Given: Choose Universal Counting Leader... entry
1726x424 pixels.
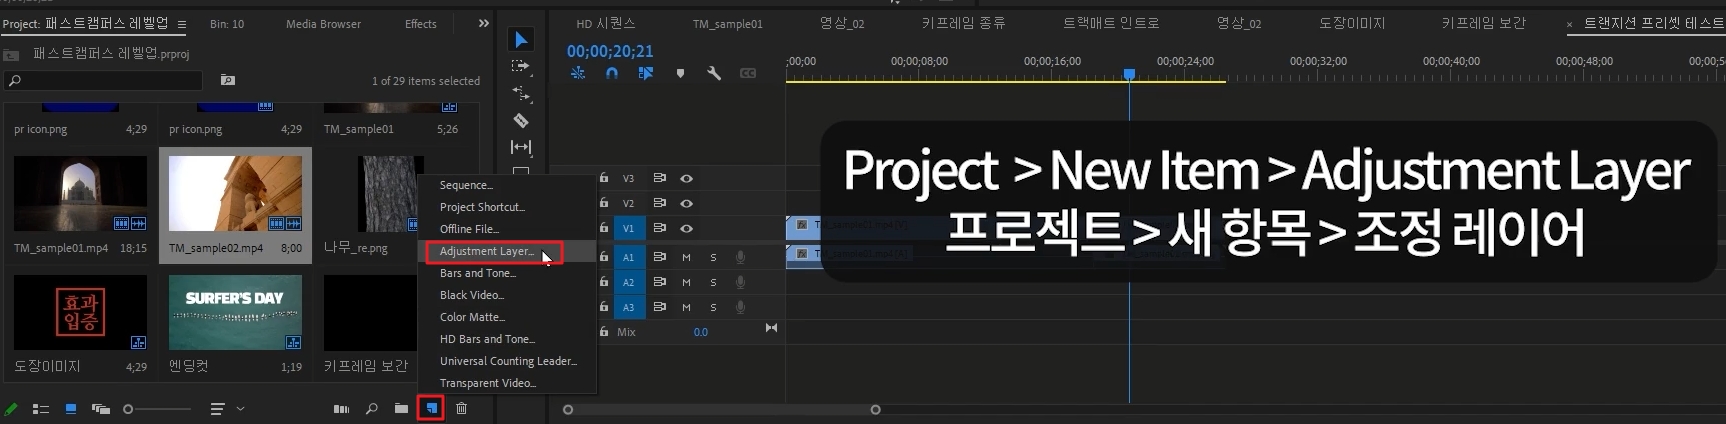Looking at the screenshot, I should point(507,361).
